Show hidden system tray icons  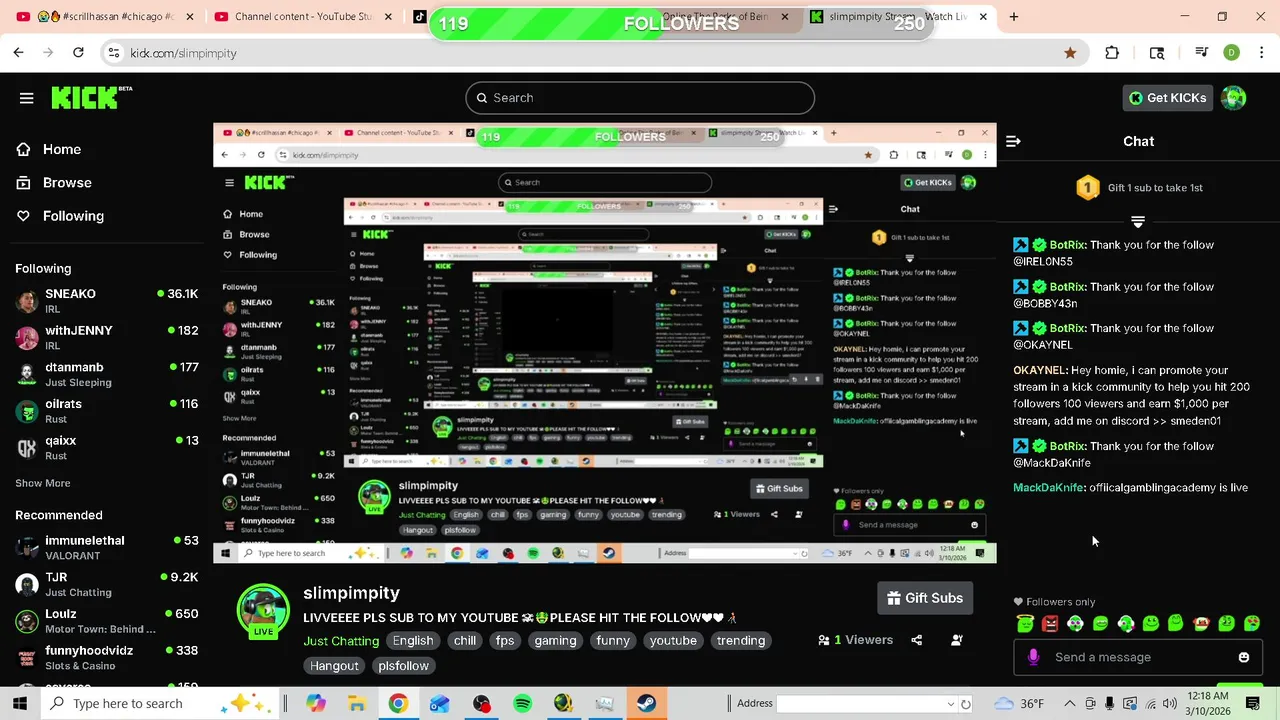(1070, 704)
